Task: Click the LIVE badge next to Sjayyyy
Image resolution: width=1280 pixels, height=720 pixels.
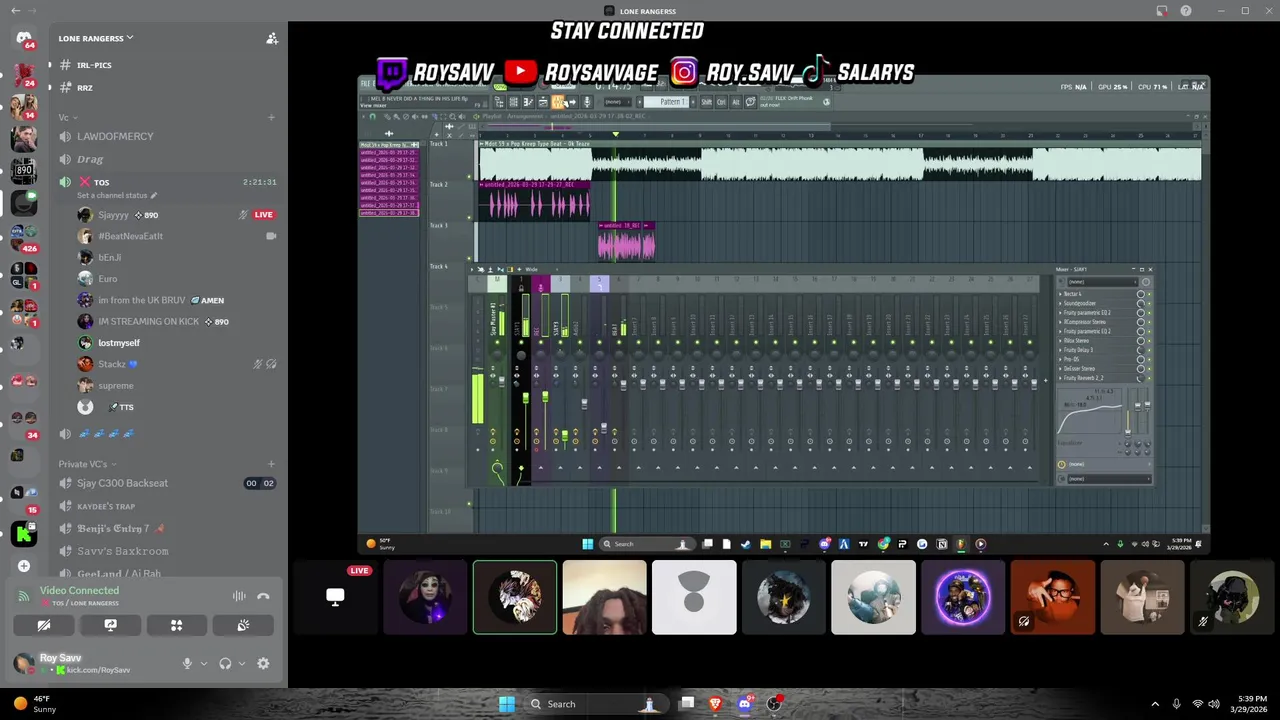Action: (263, 215)
